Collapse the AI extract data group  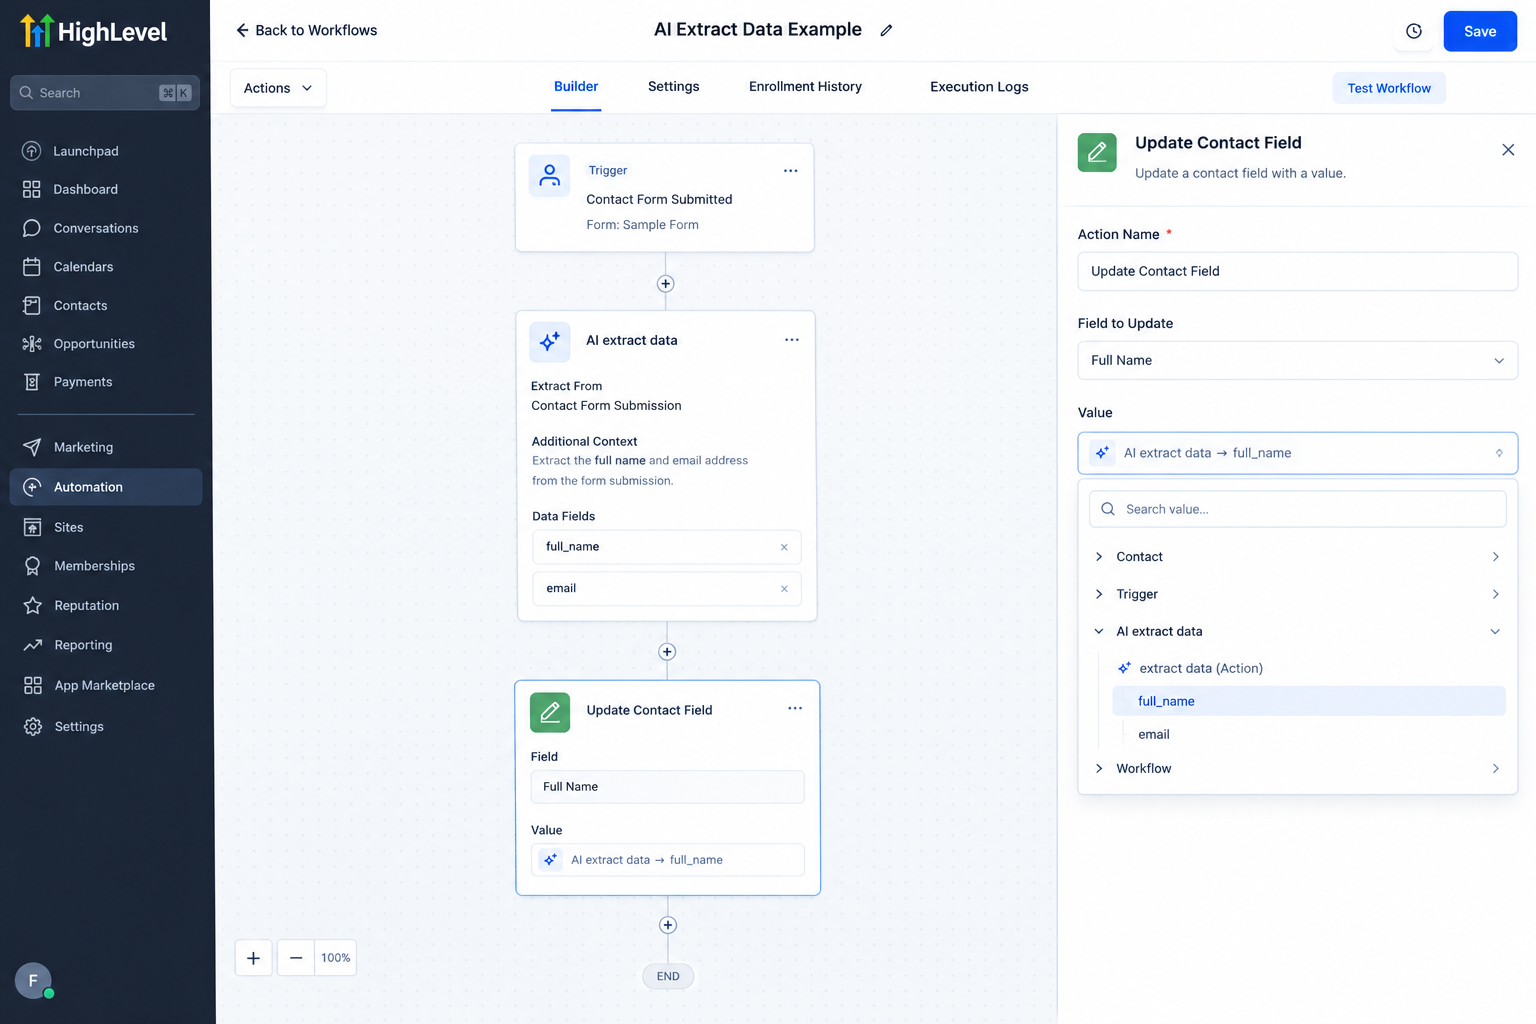coord(1298,631)
